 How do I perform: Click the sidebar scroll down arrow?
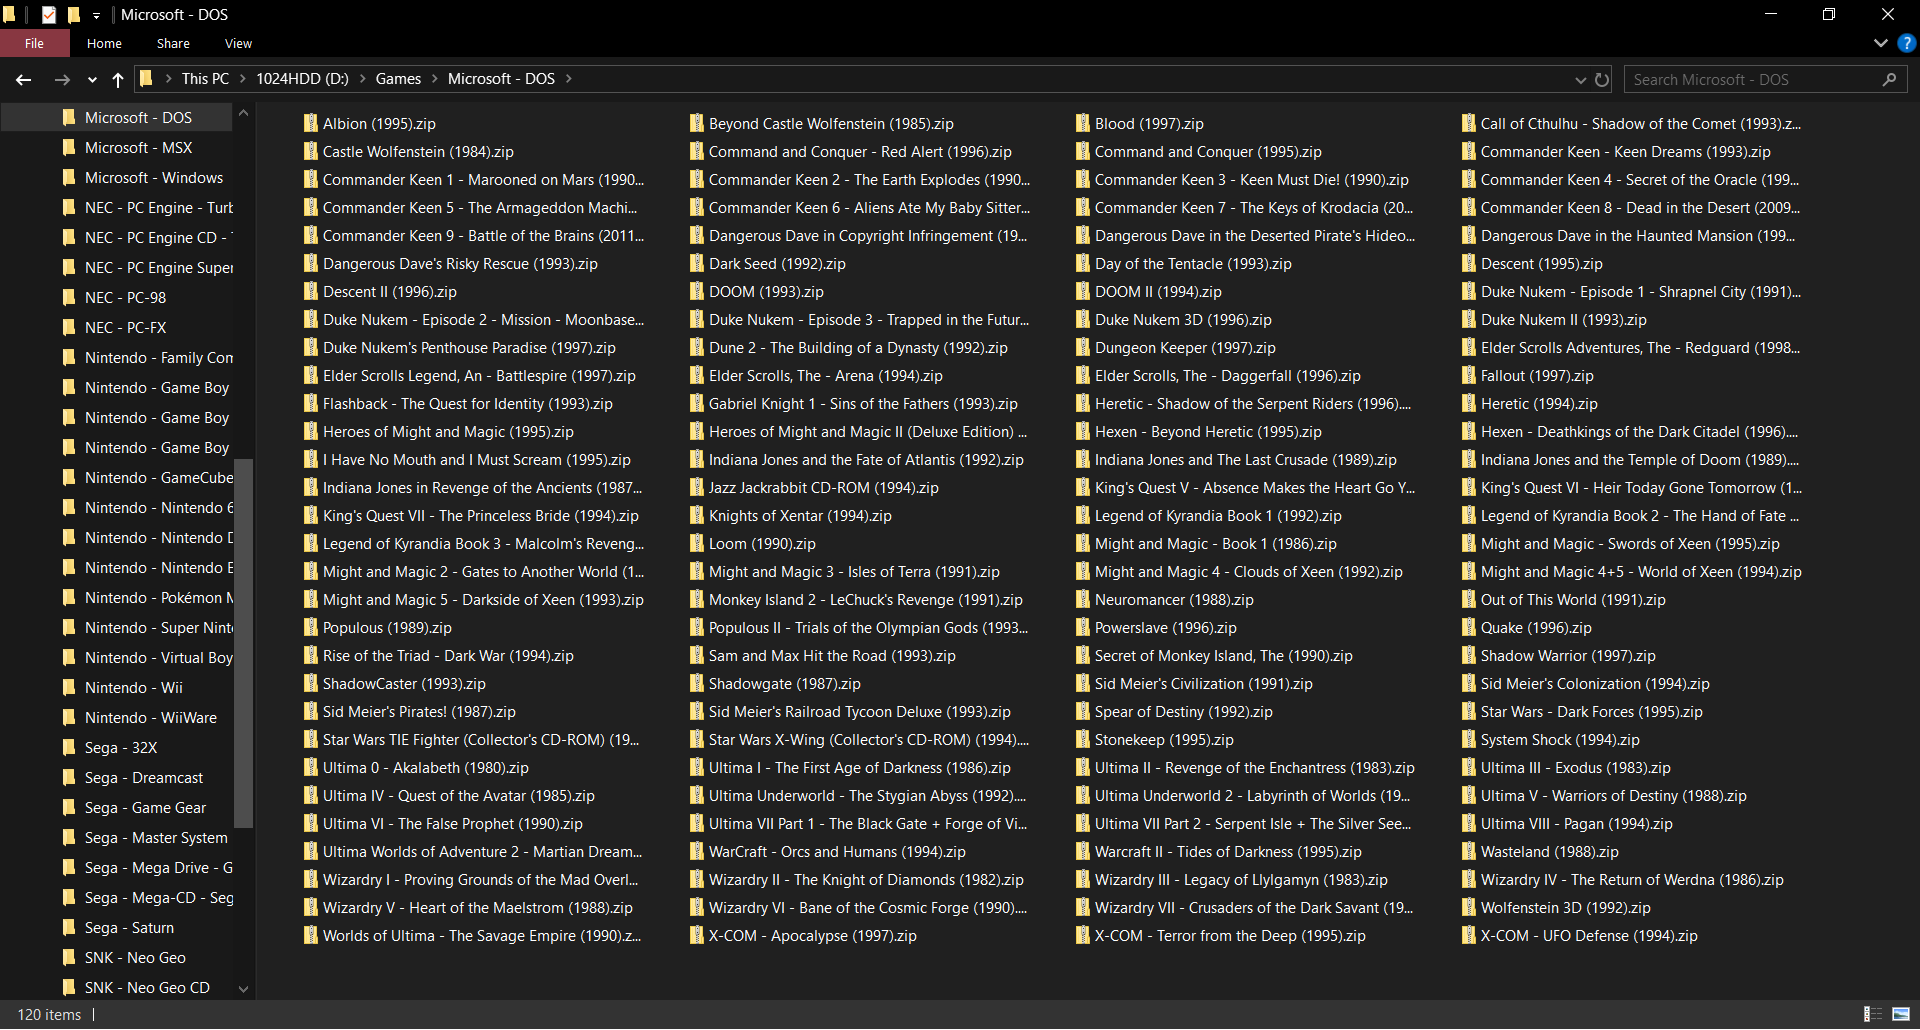[243, 989]
